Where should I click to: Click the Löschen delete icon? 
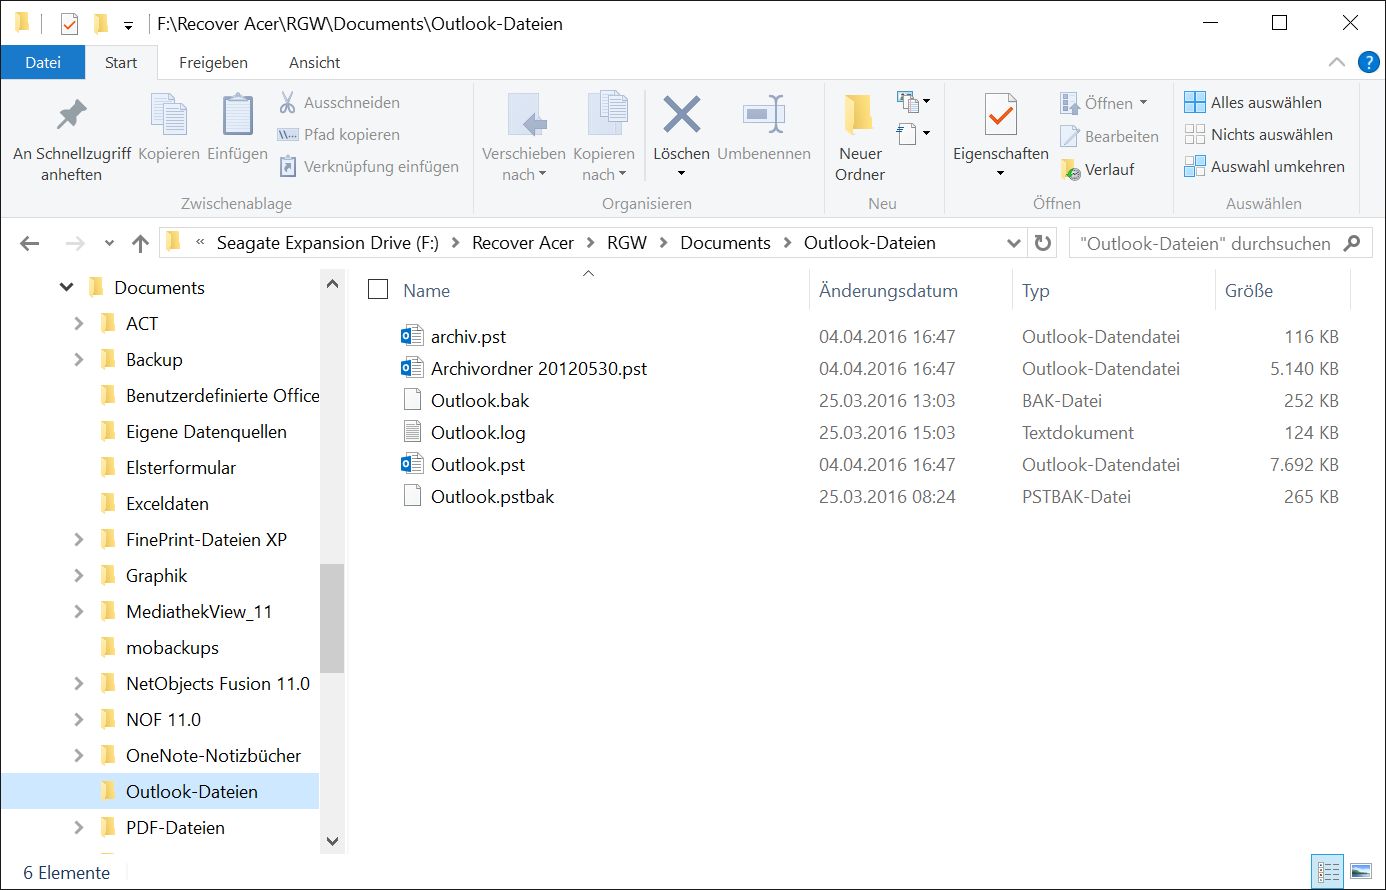(x=681, y=116)
